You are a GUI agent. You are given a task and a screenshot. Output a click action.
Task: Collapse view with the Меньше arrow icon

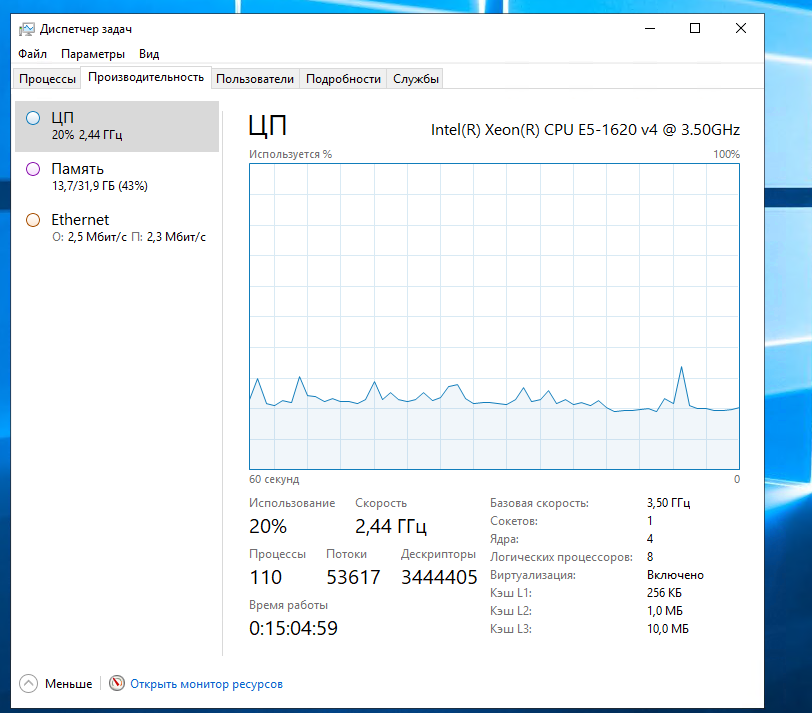click(28, 684)
